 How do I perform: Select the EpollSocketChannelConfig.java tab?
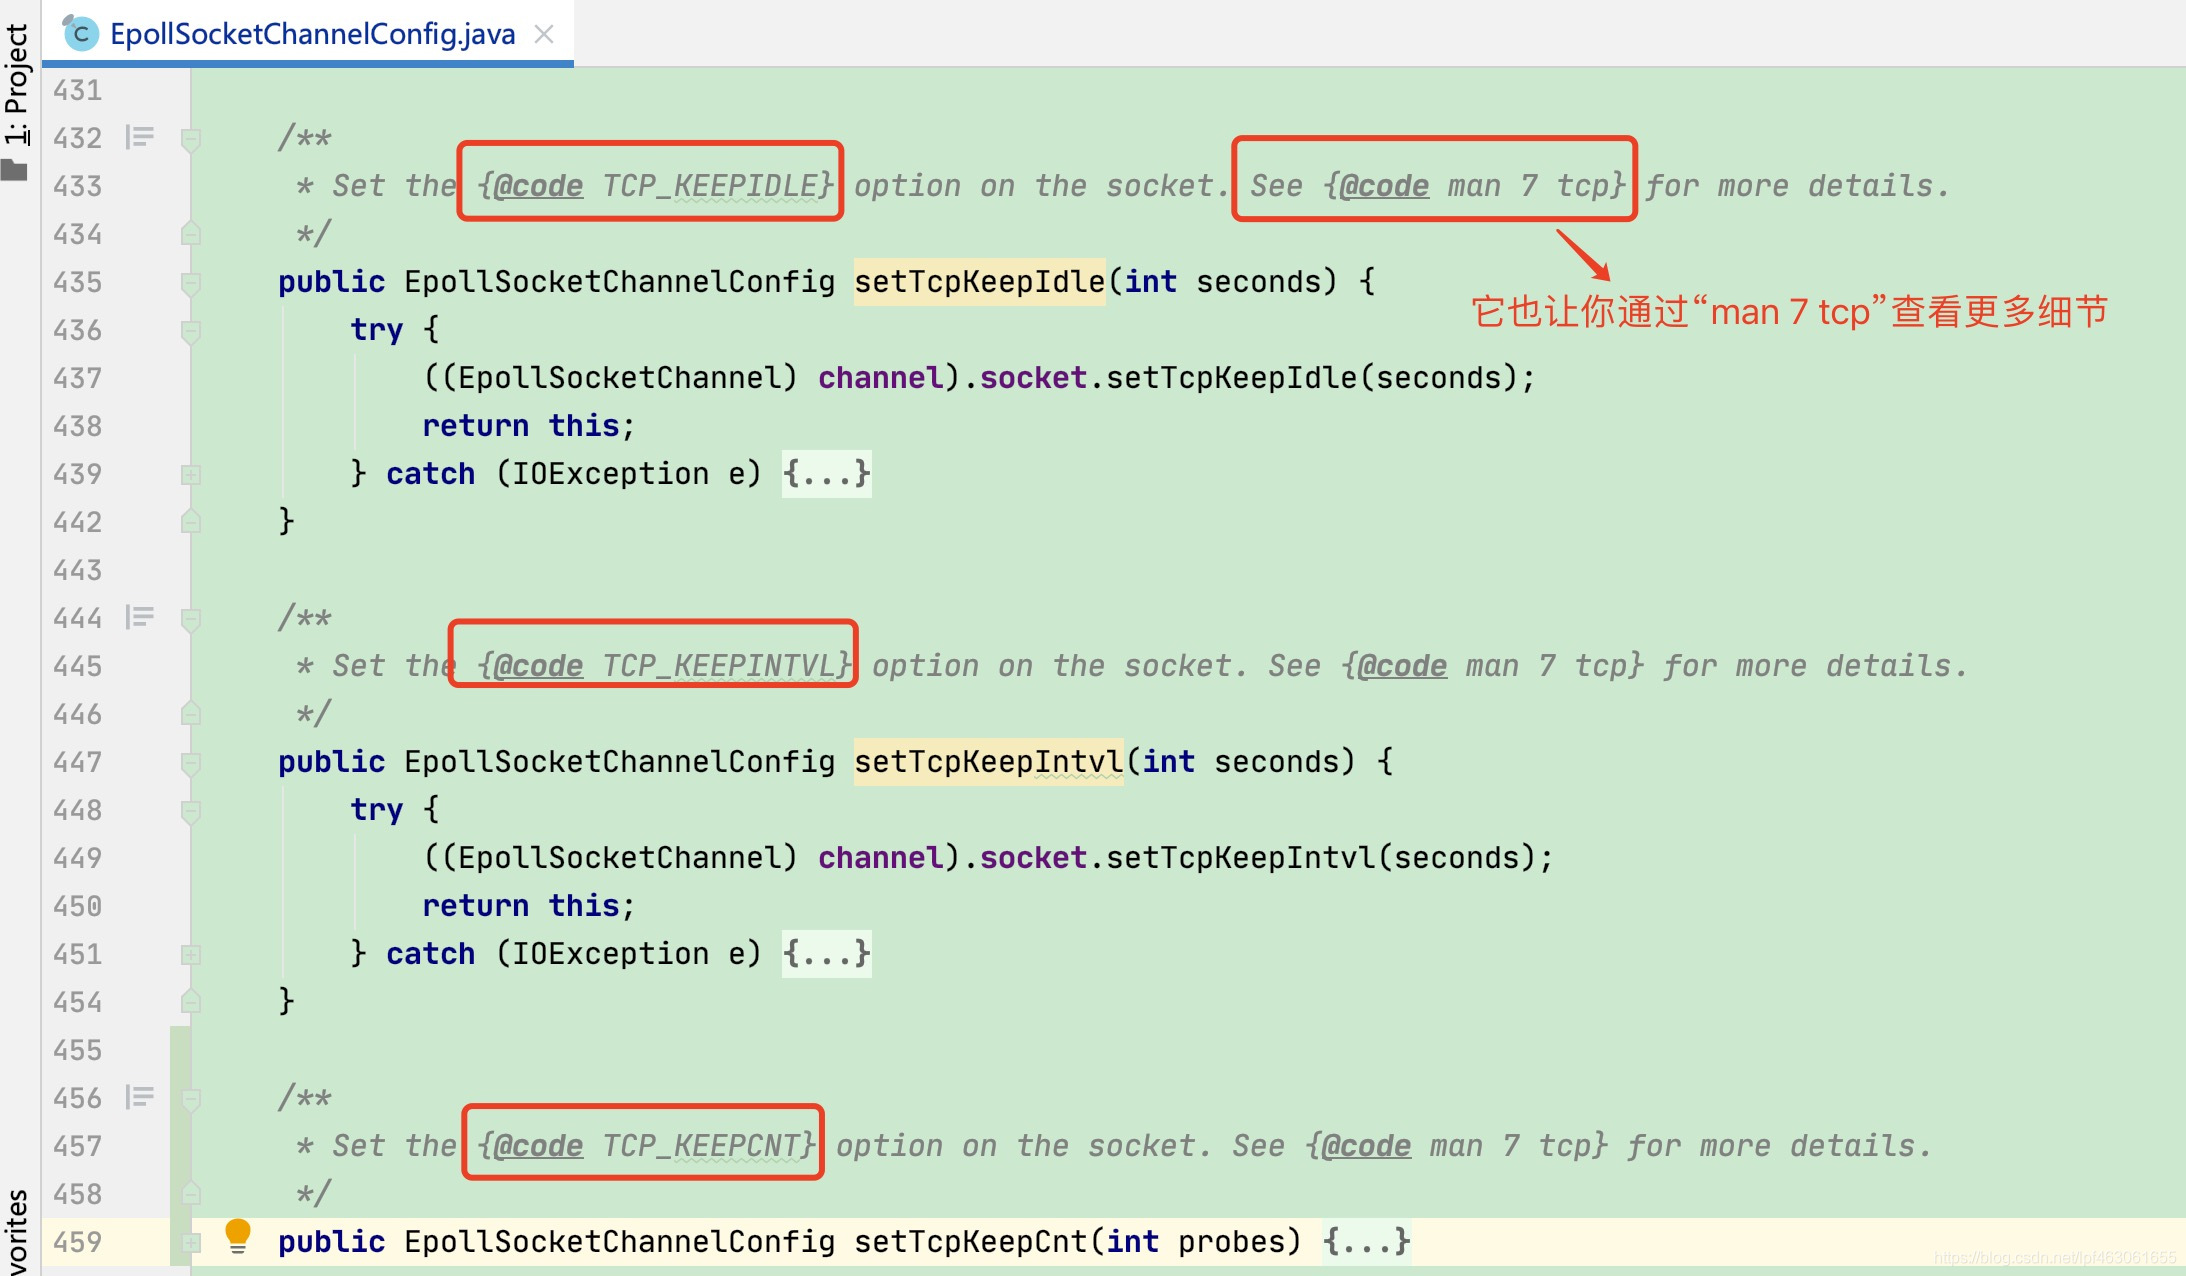pos(312,34)
